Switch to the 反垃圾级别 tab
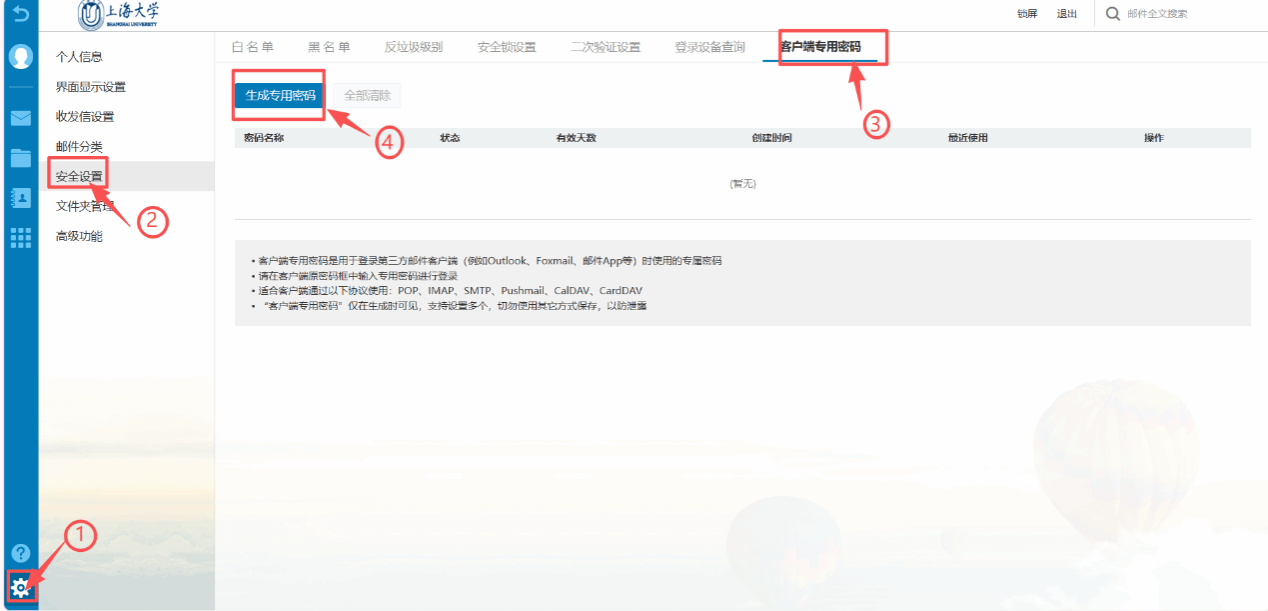The height and width of the screenshot is (611, 1268). click(x=413, y=47)
